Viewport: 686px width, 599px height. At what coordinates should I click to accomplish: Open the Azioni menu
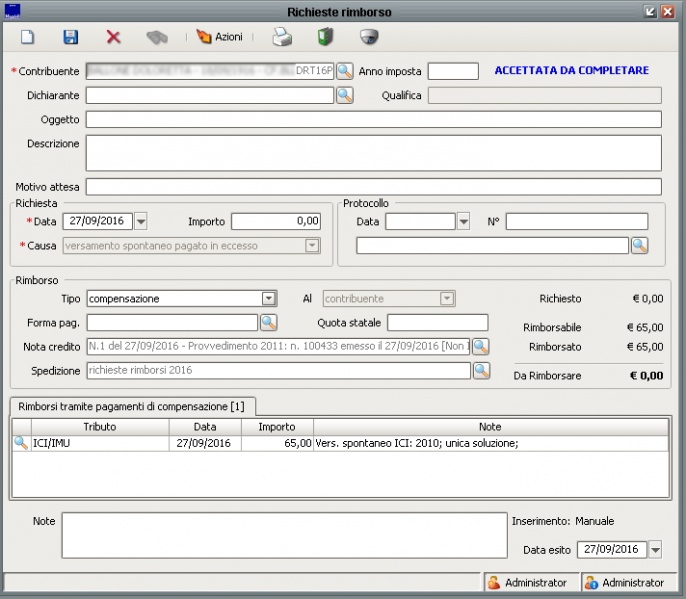tap(220, 37)
